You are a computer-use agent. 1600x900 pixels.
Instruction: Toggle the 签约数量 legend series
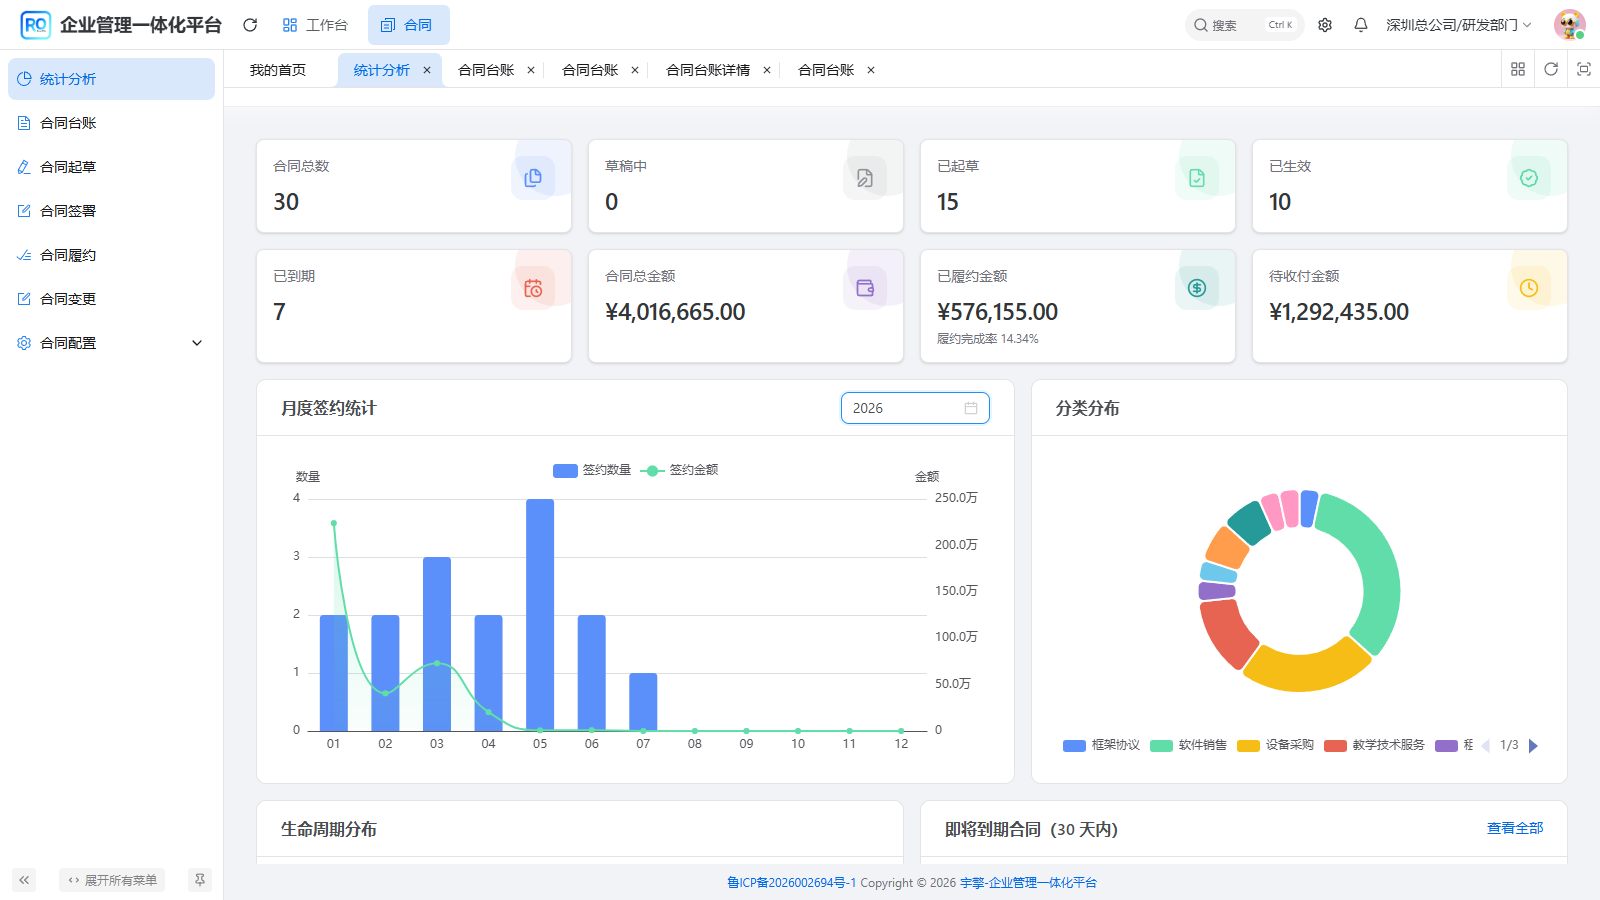tap(592, 470)
